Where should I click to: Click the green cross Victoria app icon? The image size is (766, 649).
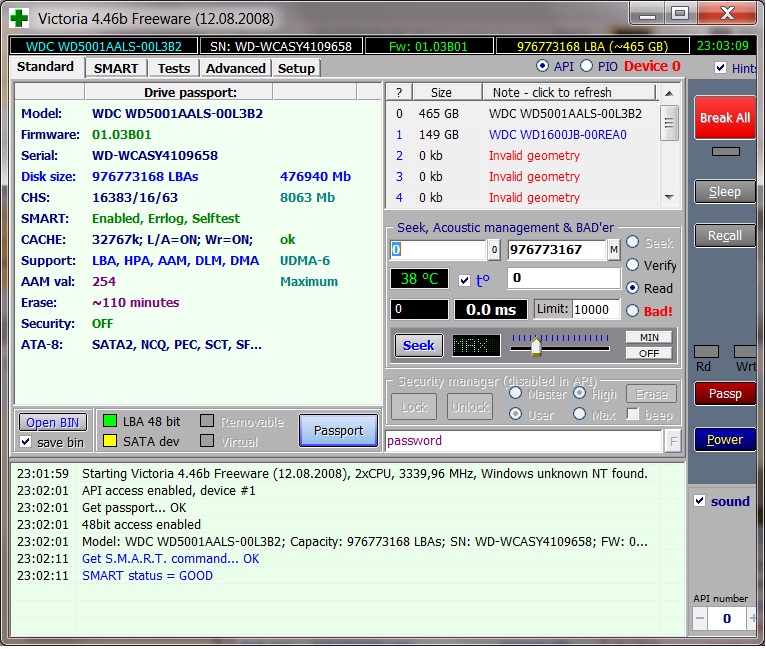(19, 19)
